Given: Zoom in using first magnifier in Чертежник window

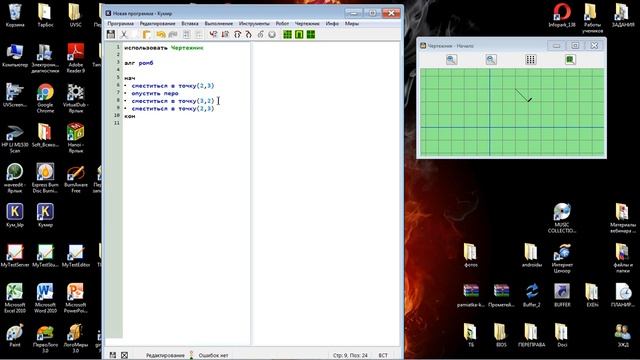Looking at the screenshot, I should tap(451, 60).
